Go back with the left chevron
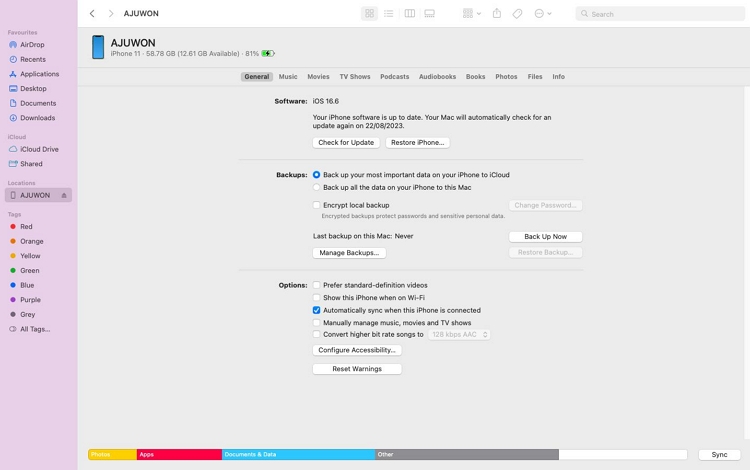 point(92,13)
